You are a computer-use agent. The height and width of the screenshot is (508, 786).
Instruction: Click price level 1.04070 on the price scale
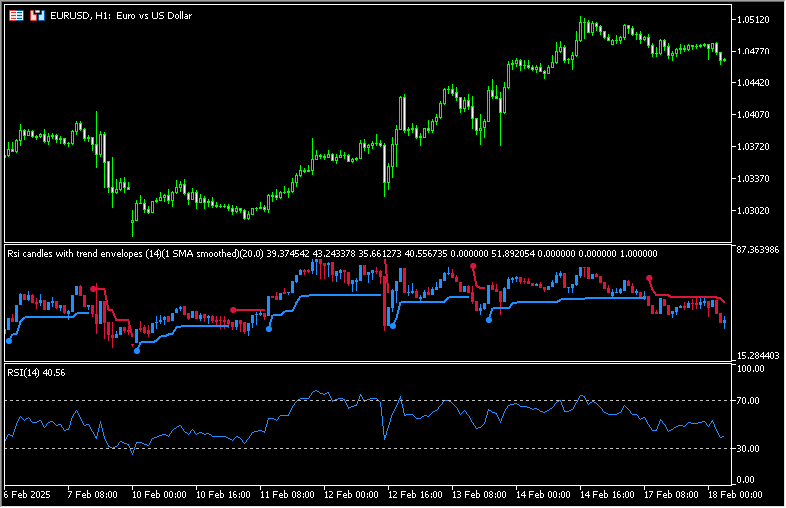click(753, 115)
